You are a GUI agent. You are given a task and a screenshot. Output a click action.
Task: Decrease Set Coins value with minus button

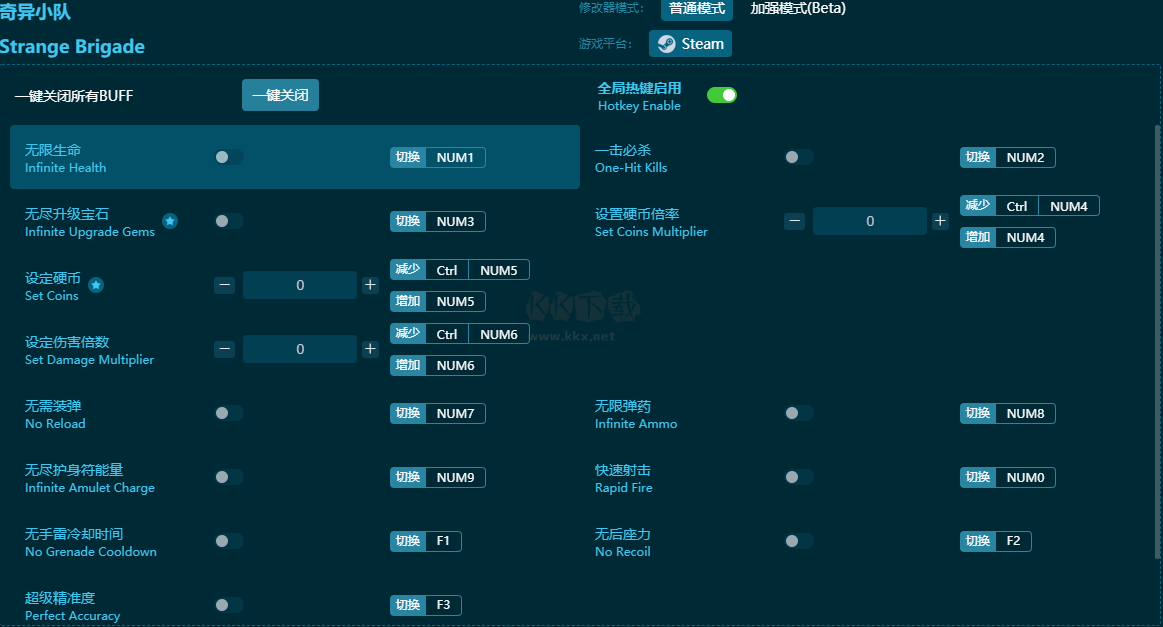[225, 285]
